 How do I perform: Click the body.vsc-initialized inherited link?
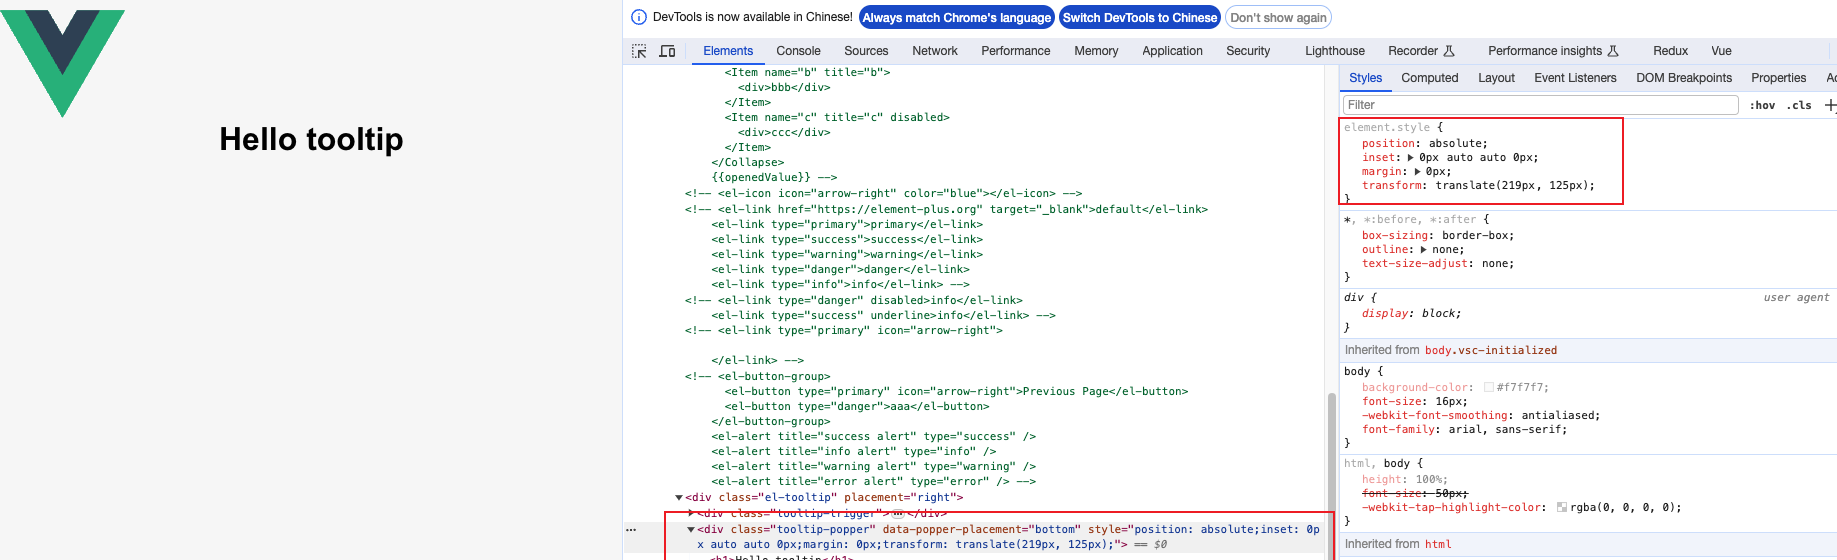(x=1491, y=350)
